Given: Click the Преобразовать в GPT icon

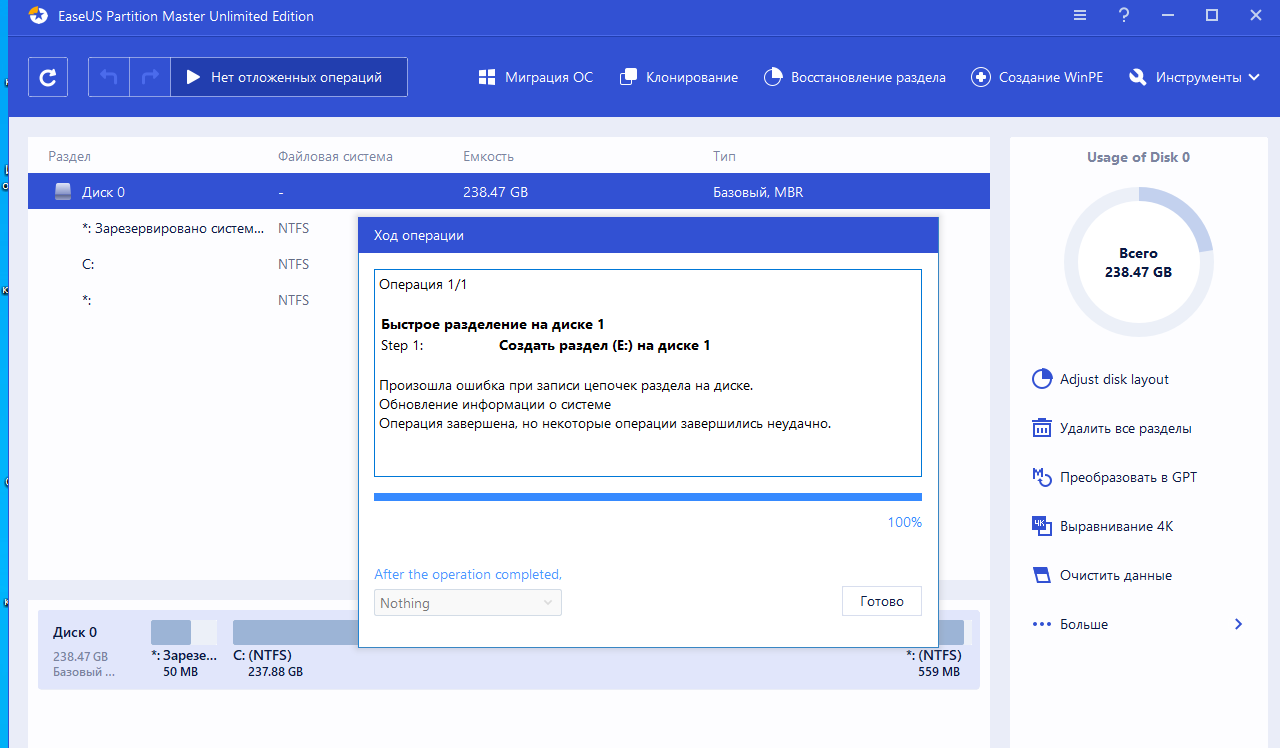Looking at the screenshot, I should click(1042, 477).
